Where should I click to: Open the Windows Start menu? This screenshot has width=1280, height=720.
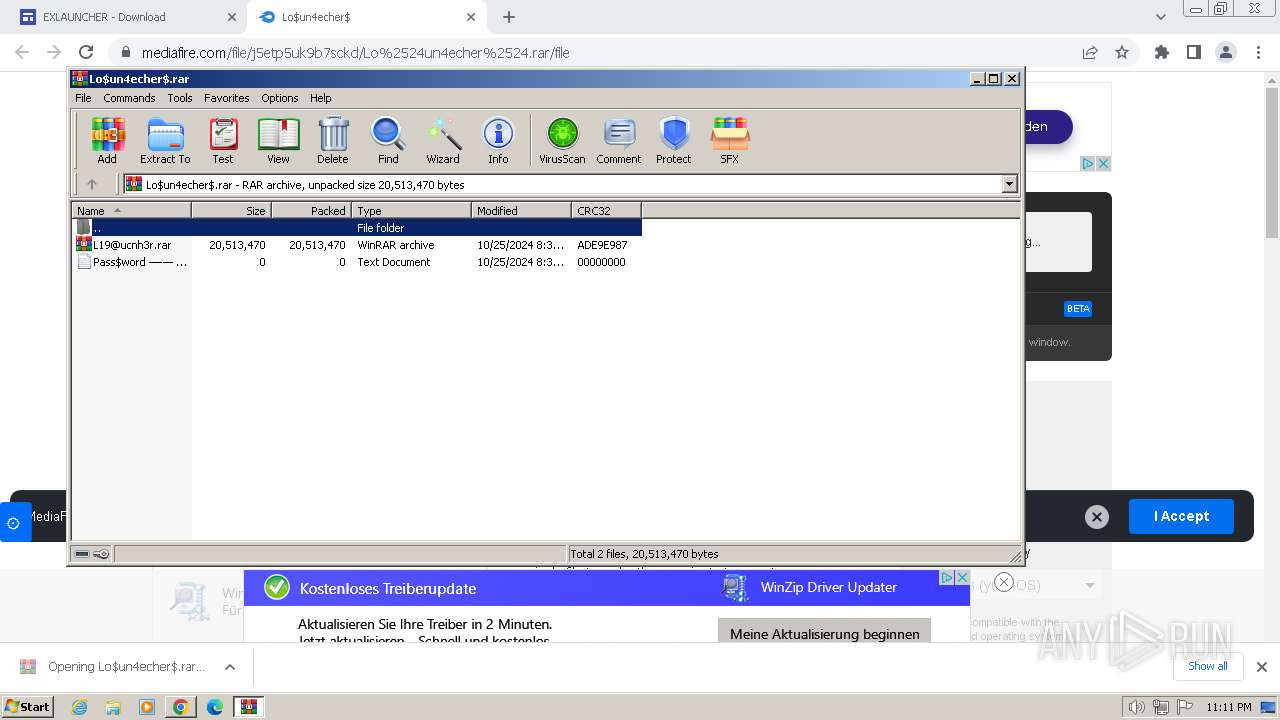[x=27, y=706]
